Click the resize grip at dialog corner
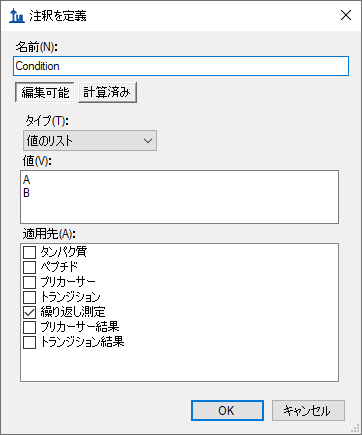362x435 pixels. click(x=355, y=428)
